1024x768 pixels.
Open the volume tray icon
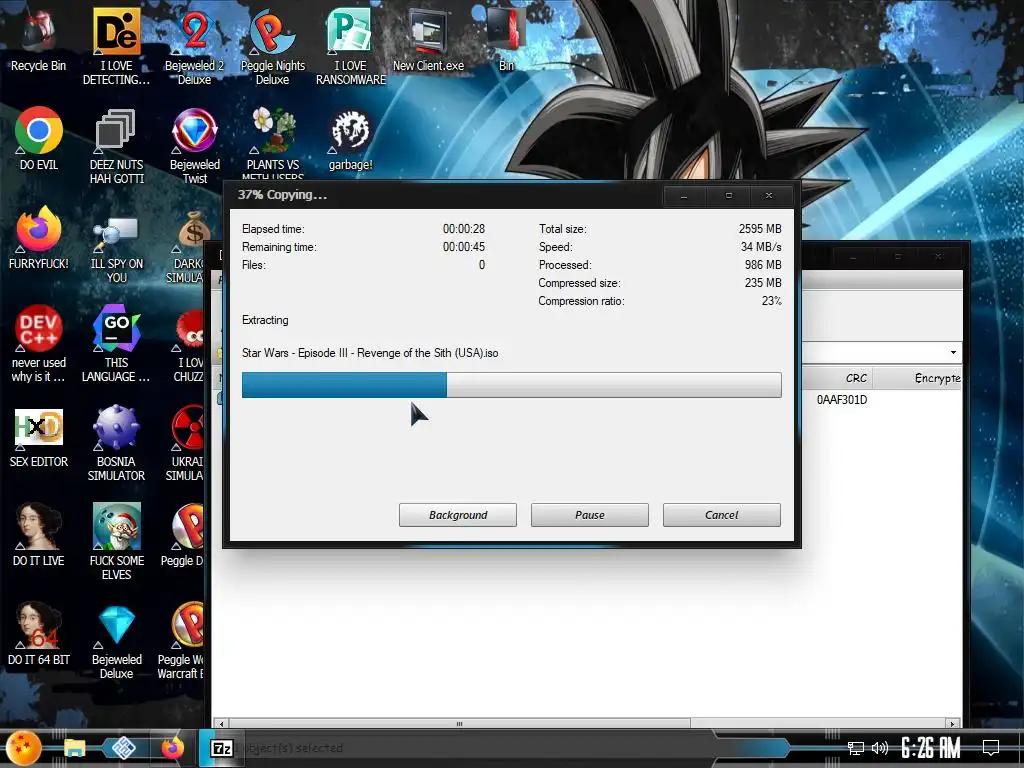(880, 748)
